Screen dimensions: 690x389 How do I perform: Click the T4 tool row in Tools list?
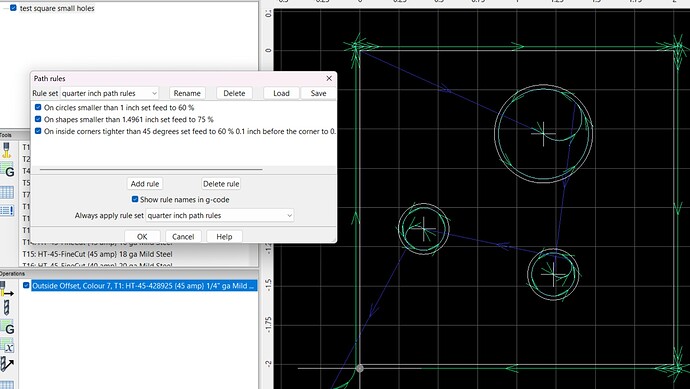(26, 171)
